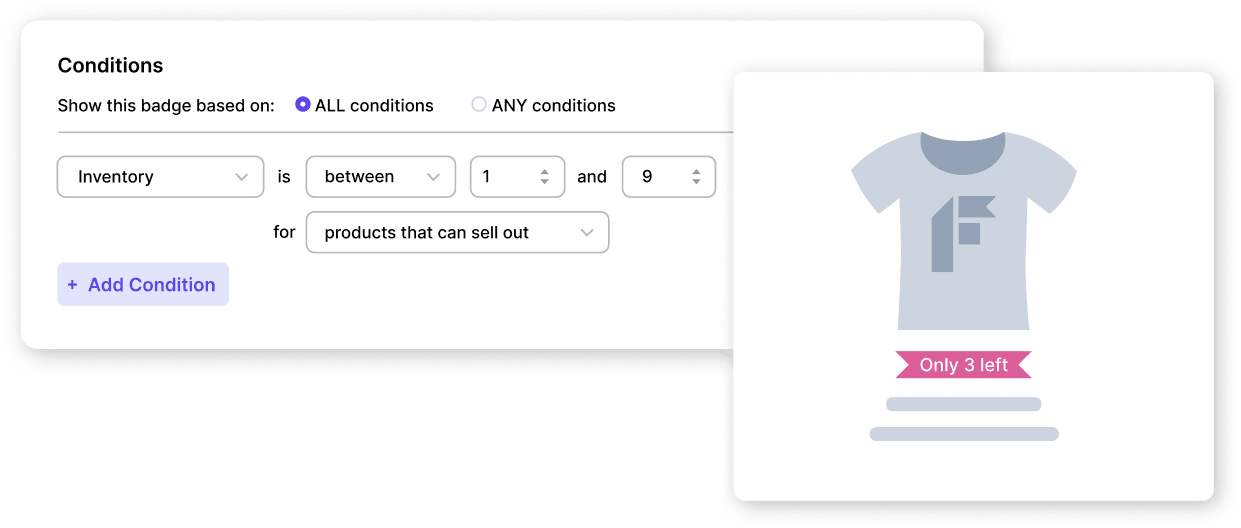
Task: Expand the products that can sell out dropdown
Action: point(457,233)
